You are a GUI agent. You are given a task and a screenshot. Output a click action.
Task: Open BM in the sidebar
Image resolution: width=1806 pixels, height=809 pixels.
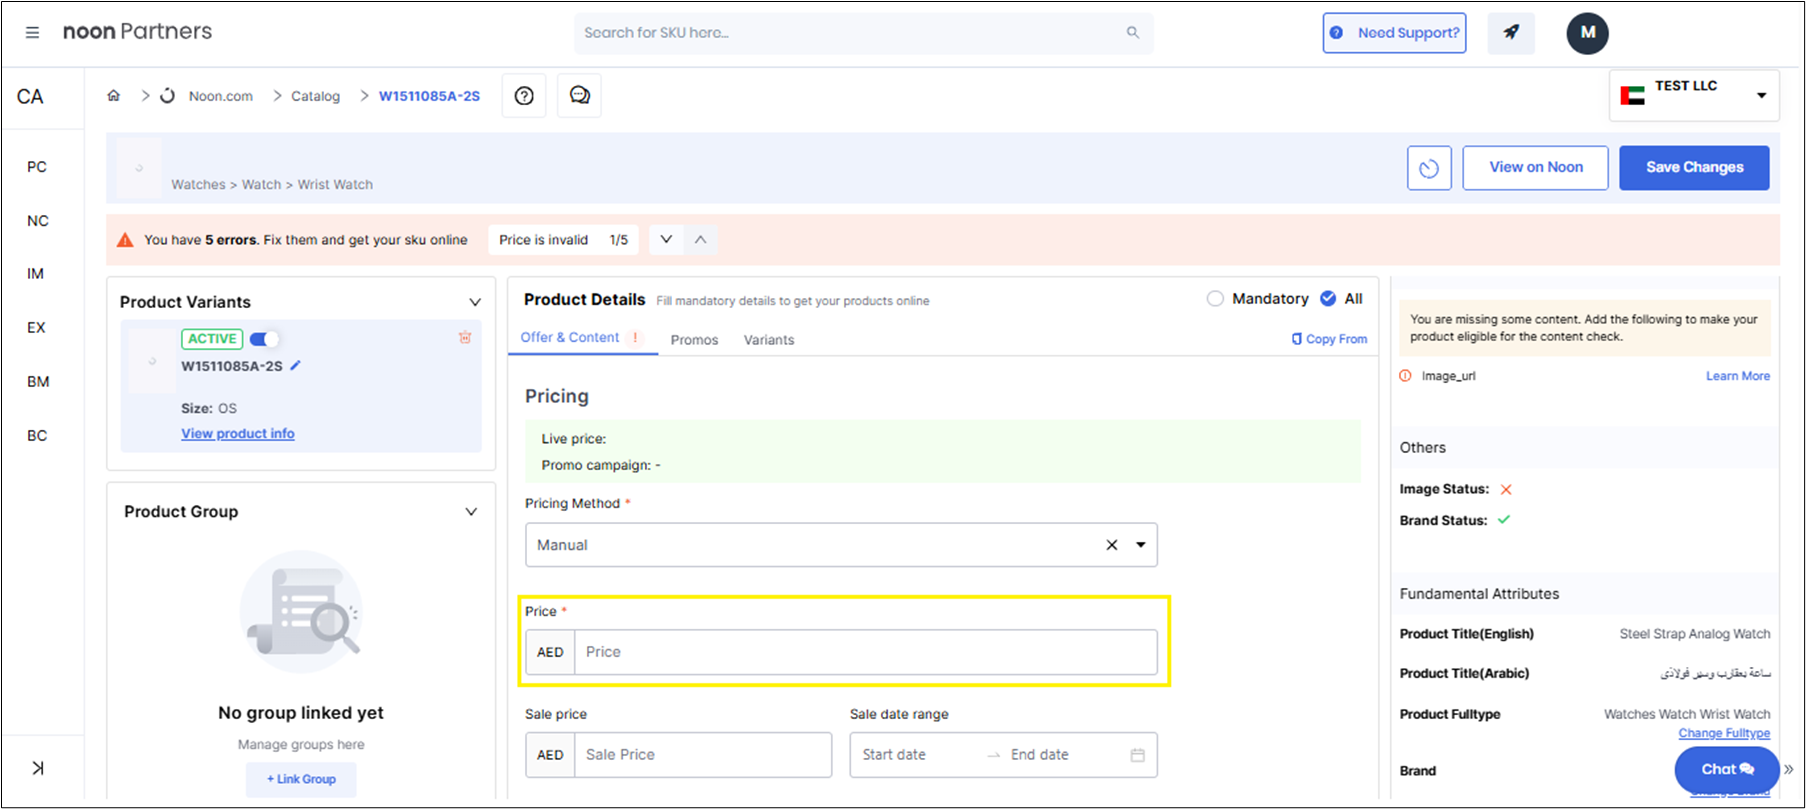38,382
